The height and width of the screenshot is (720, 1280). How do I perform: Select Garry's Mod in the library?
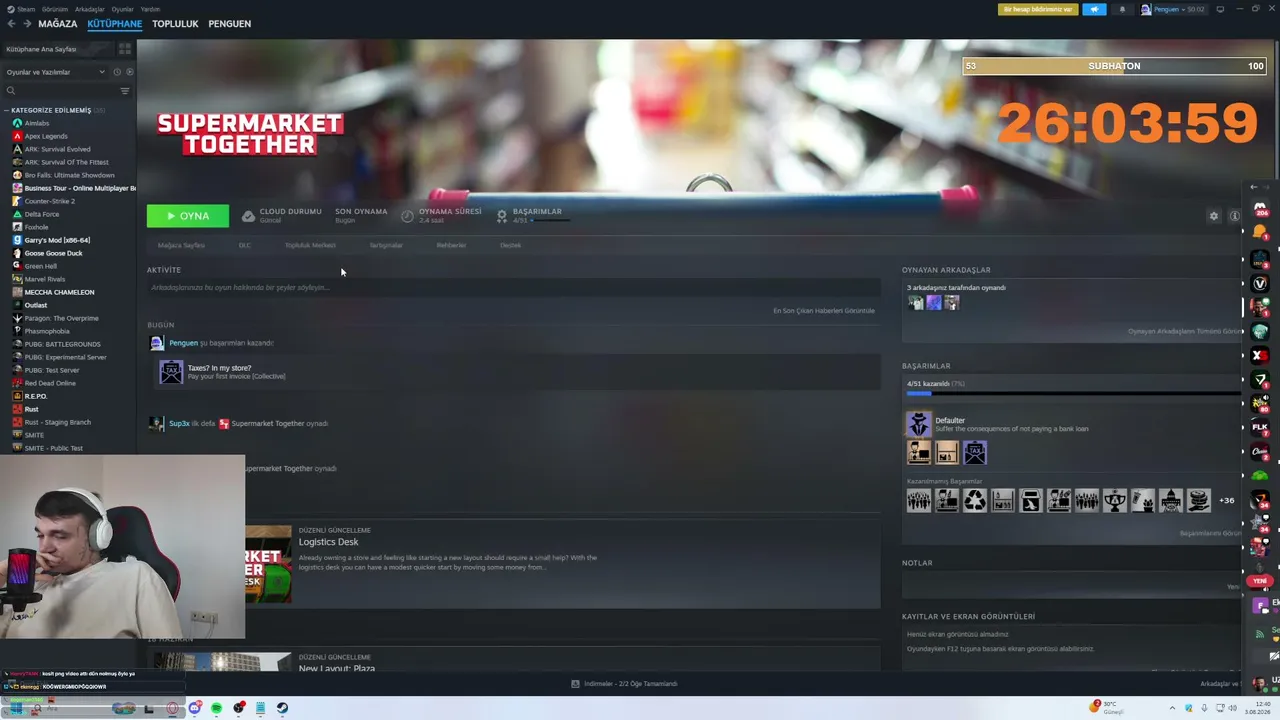[57, 240]
